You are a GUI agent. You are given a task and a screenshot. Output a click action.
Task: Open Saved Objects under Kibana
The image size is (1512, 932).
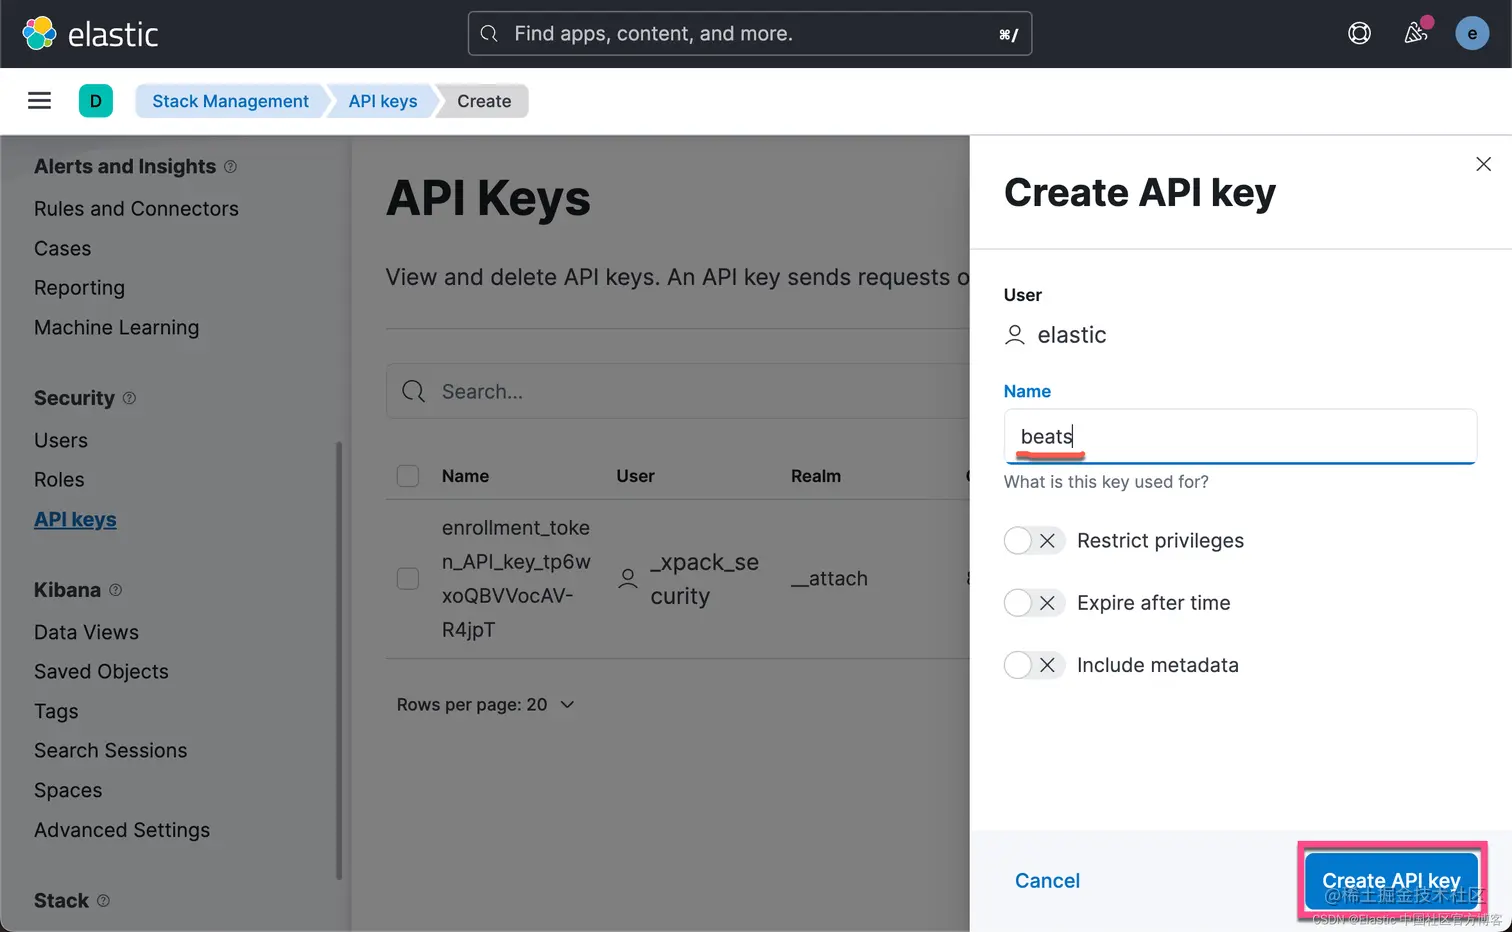coord(101,672)
